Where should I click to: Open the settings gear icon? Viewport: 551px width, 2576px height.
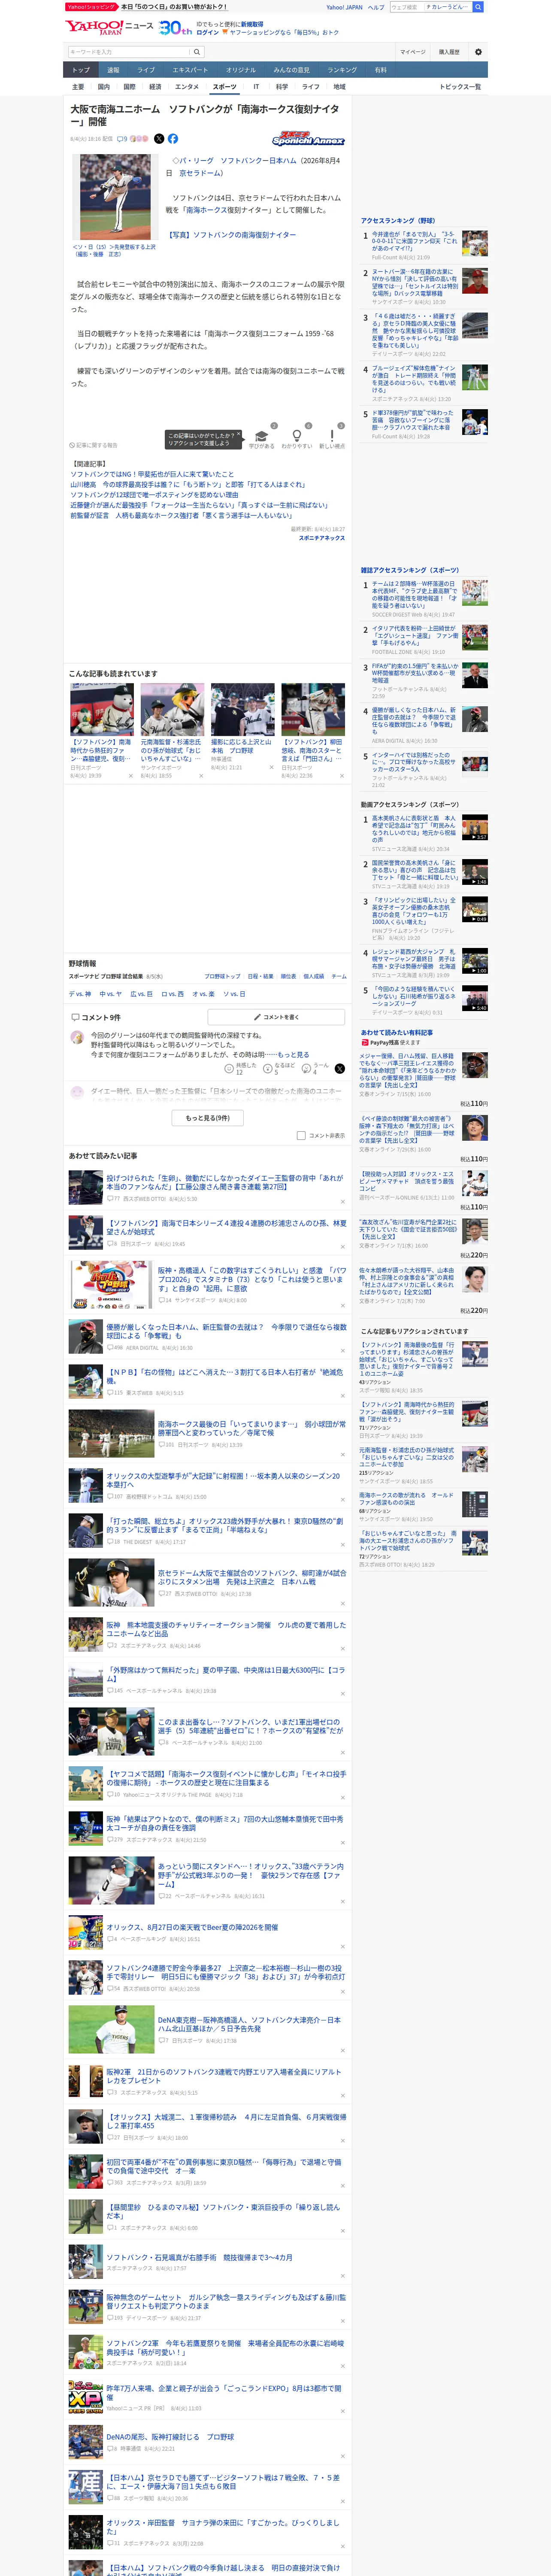pos(478,52)
